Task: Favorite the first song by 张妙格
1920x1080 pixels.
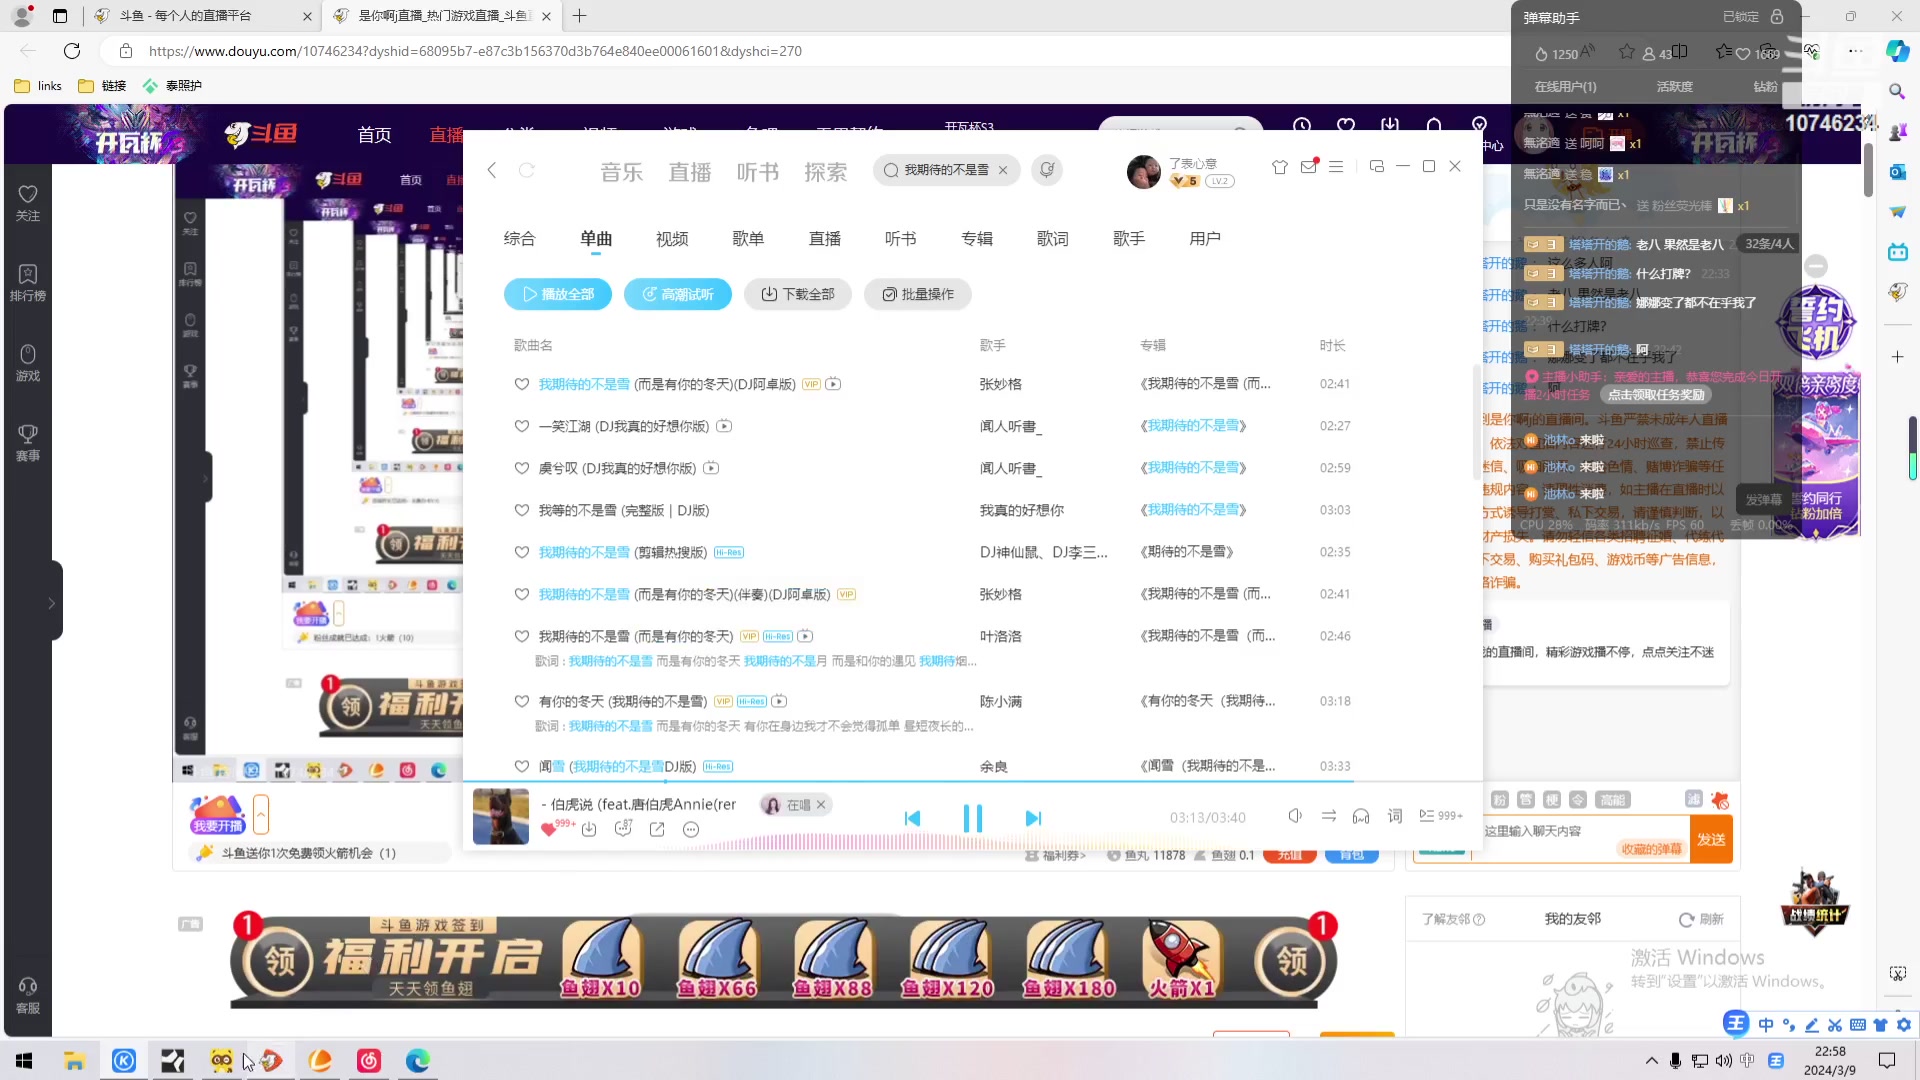Action: pos(521,384)
